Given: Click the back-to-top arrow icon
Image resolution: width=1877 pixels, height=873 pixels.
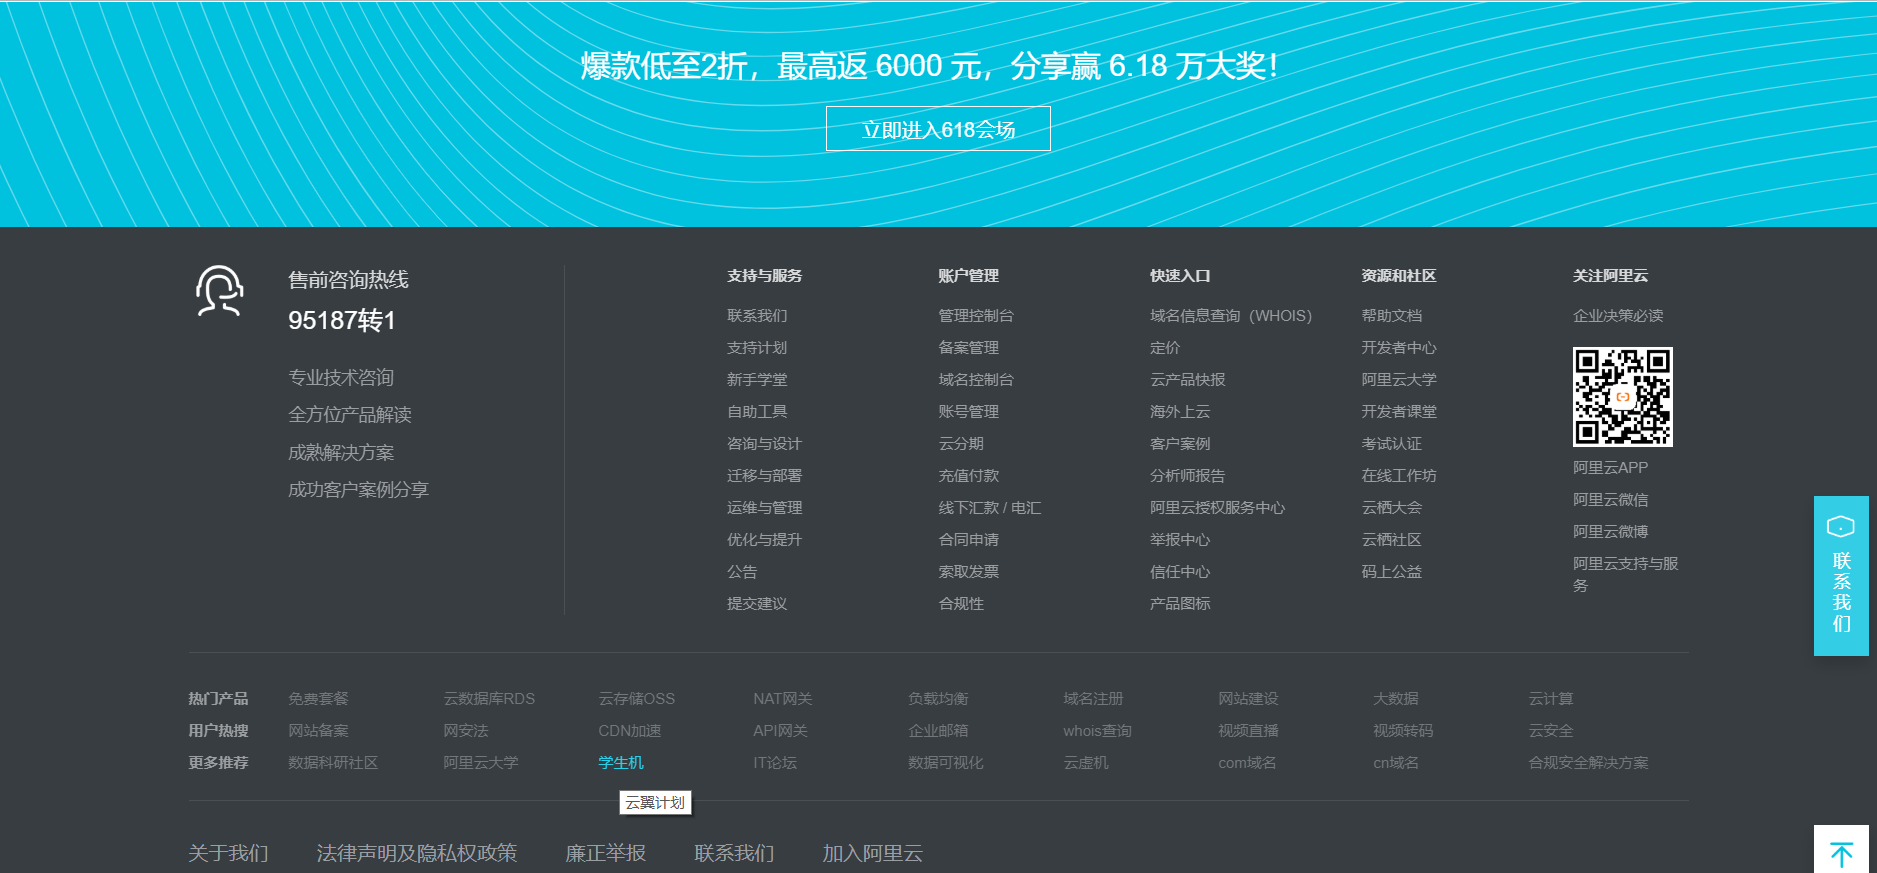Looking at the screenshot, I should pyautogui.click(x=1841, y=854).
